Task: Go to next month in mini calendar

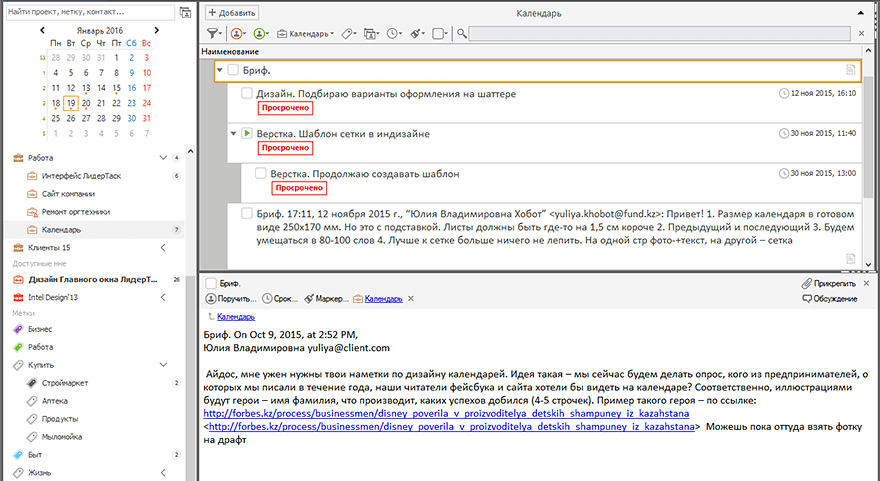Action: pyautogui.click(x=157, y=30)
